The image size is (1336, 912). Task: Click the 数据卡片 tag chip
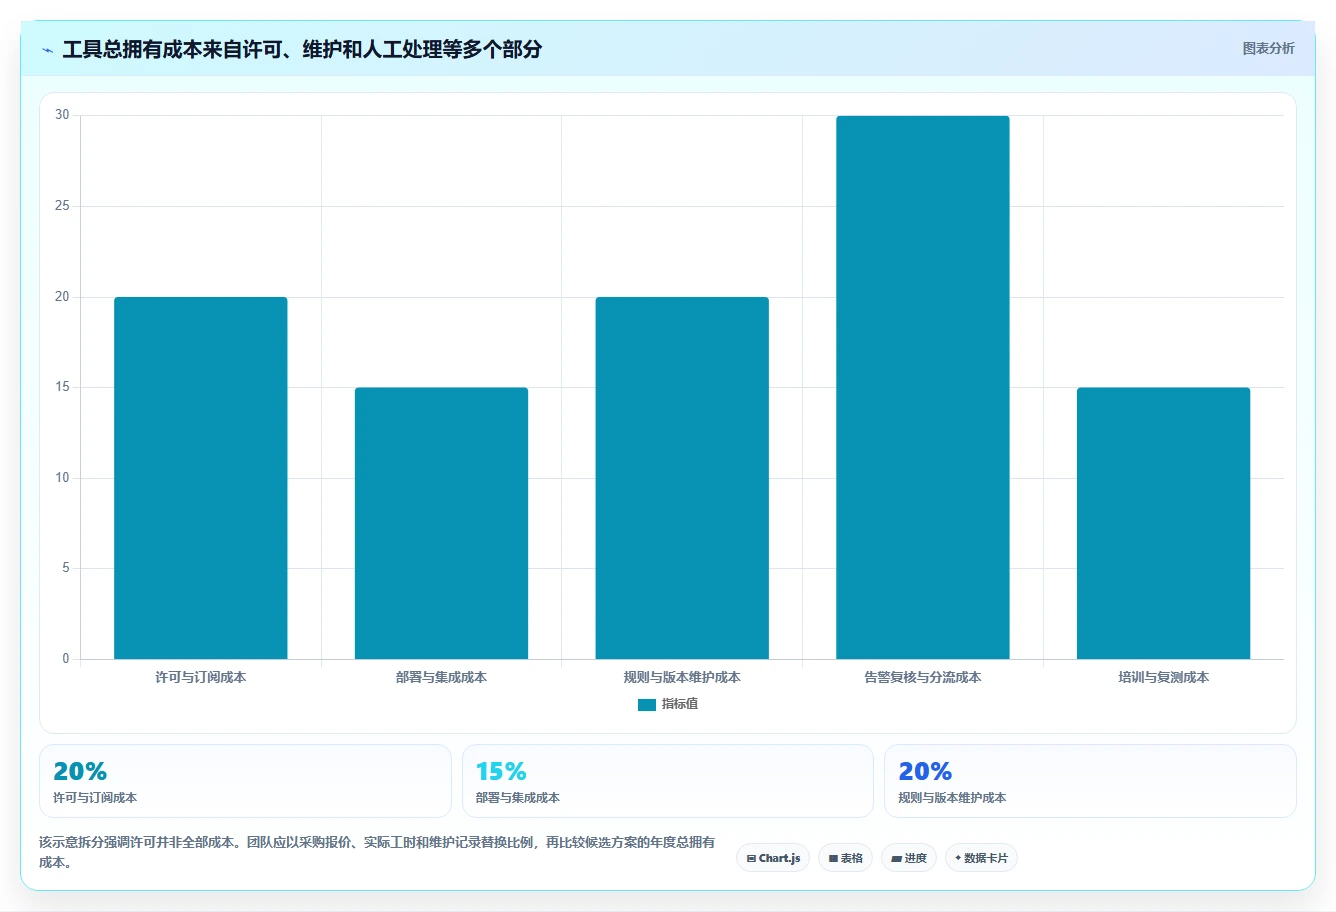point(981,858)
